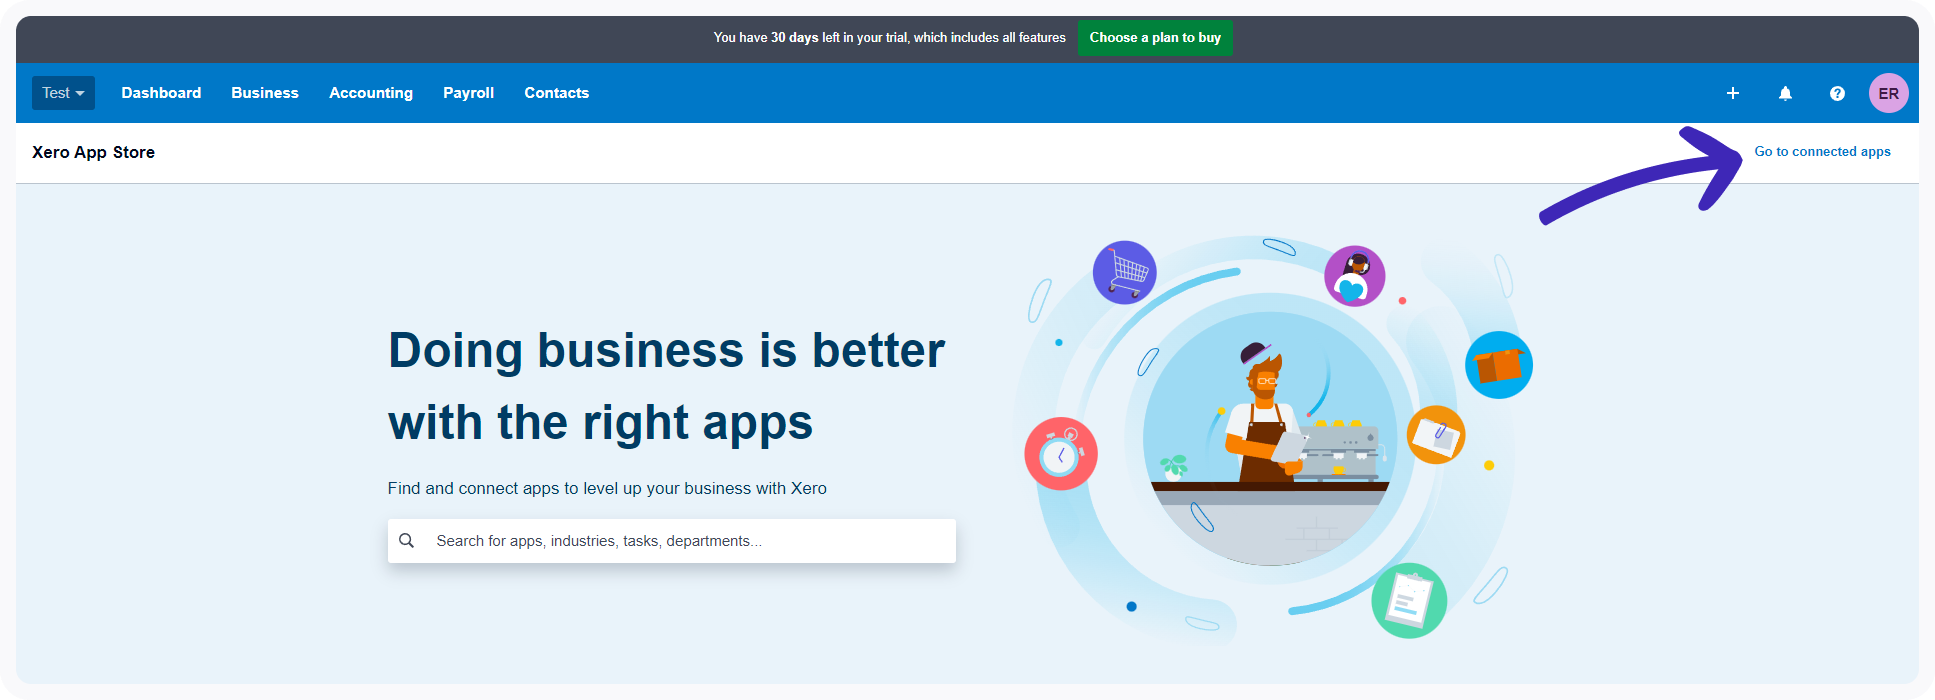Image resolution: width=1935 pixels, height=700 pixels.
Task: Open the ER user avatar menu
Action: pos(1888,93)
